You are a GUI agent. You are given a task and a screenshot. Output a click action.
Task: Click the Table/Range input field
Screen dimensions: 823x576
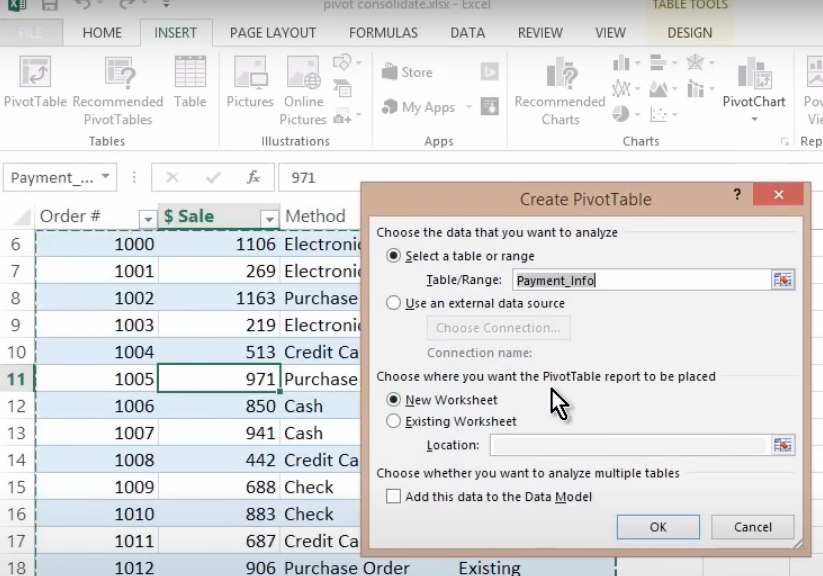coord(641,280)
